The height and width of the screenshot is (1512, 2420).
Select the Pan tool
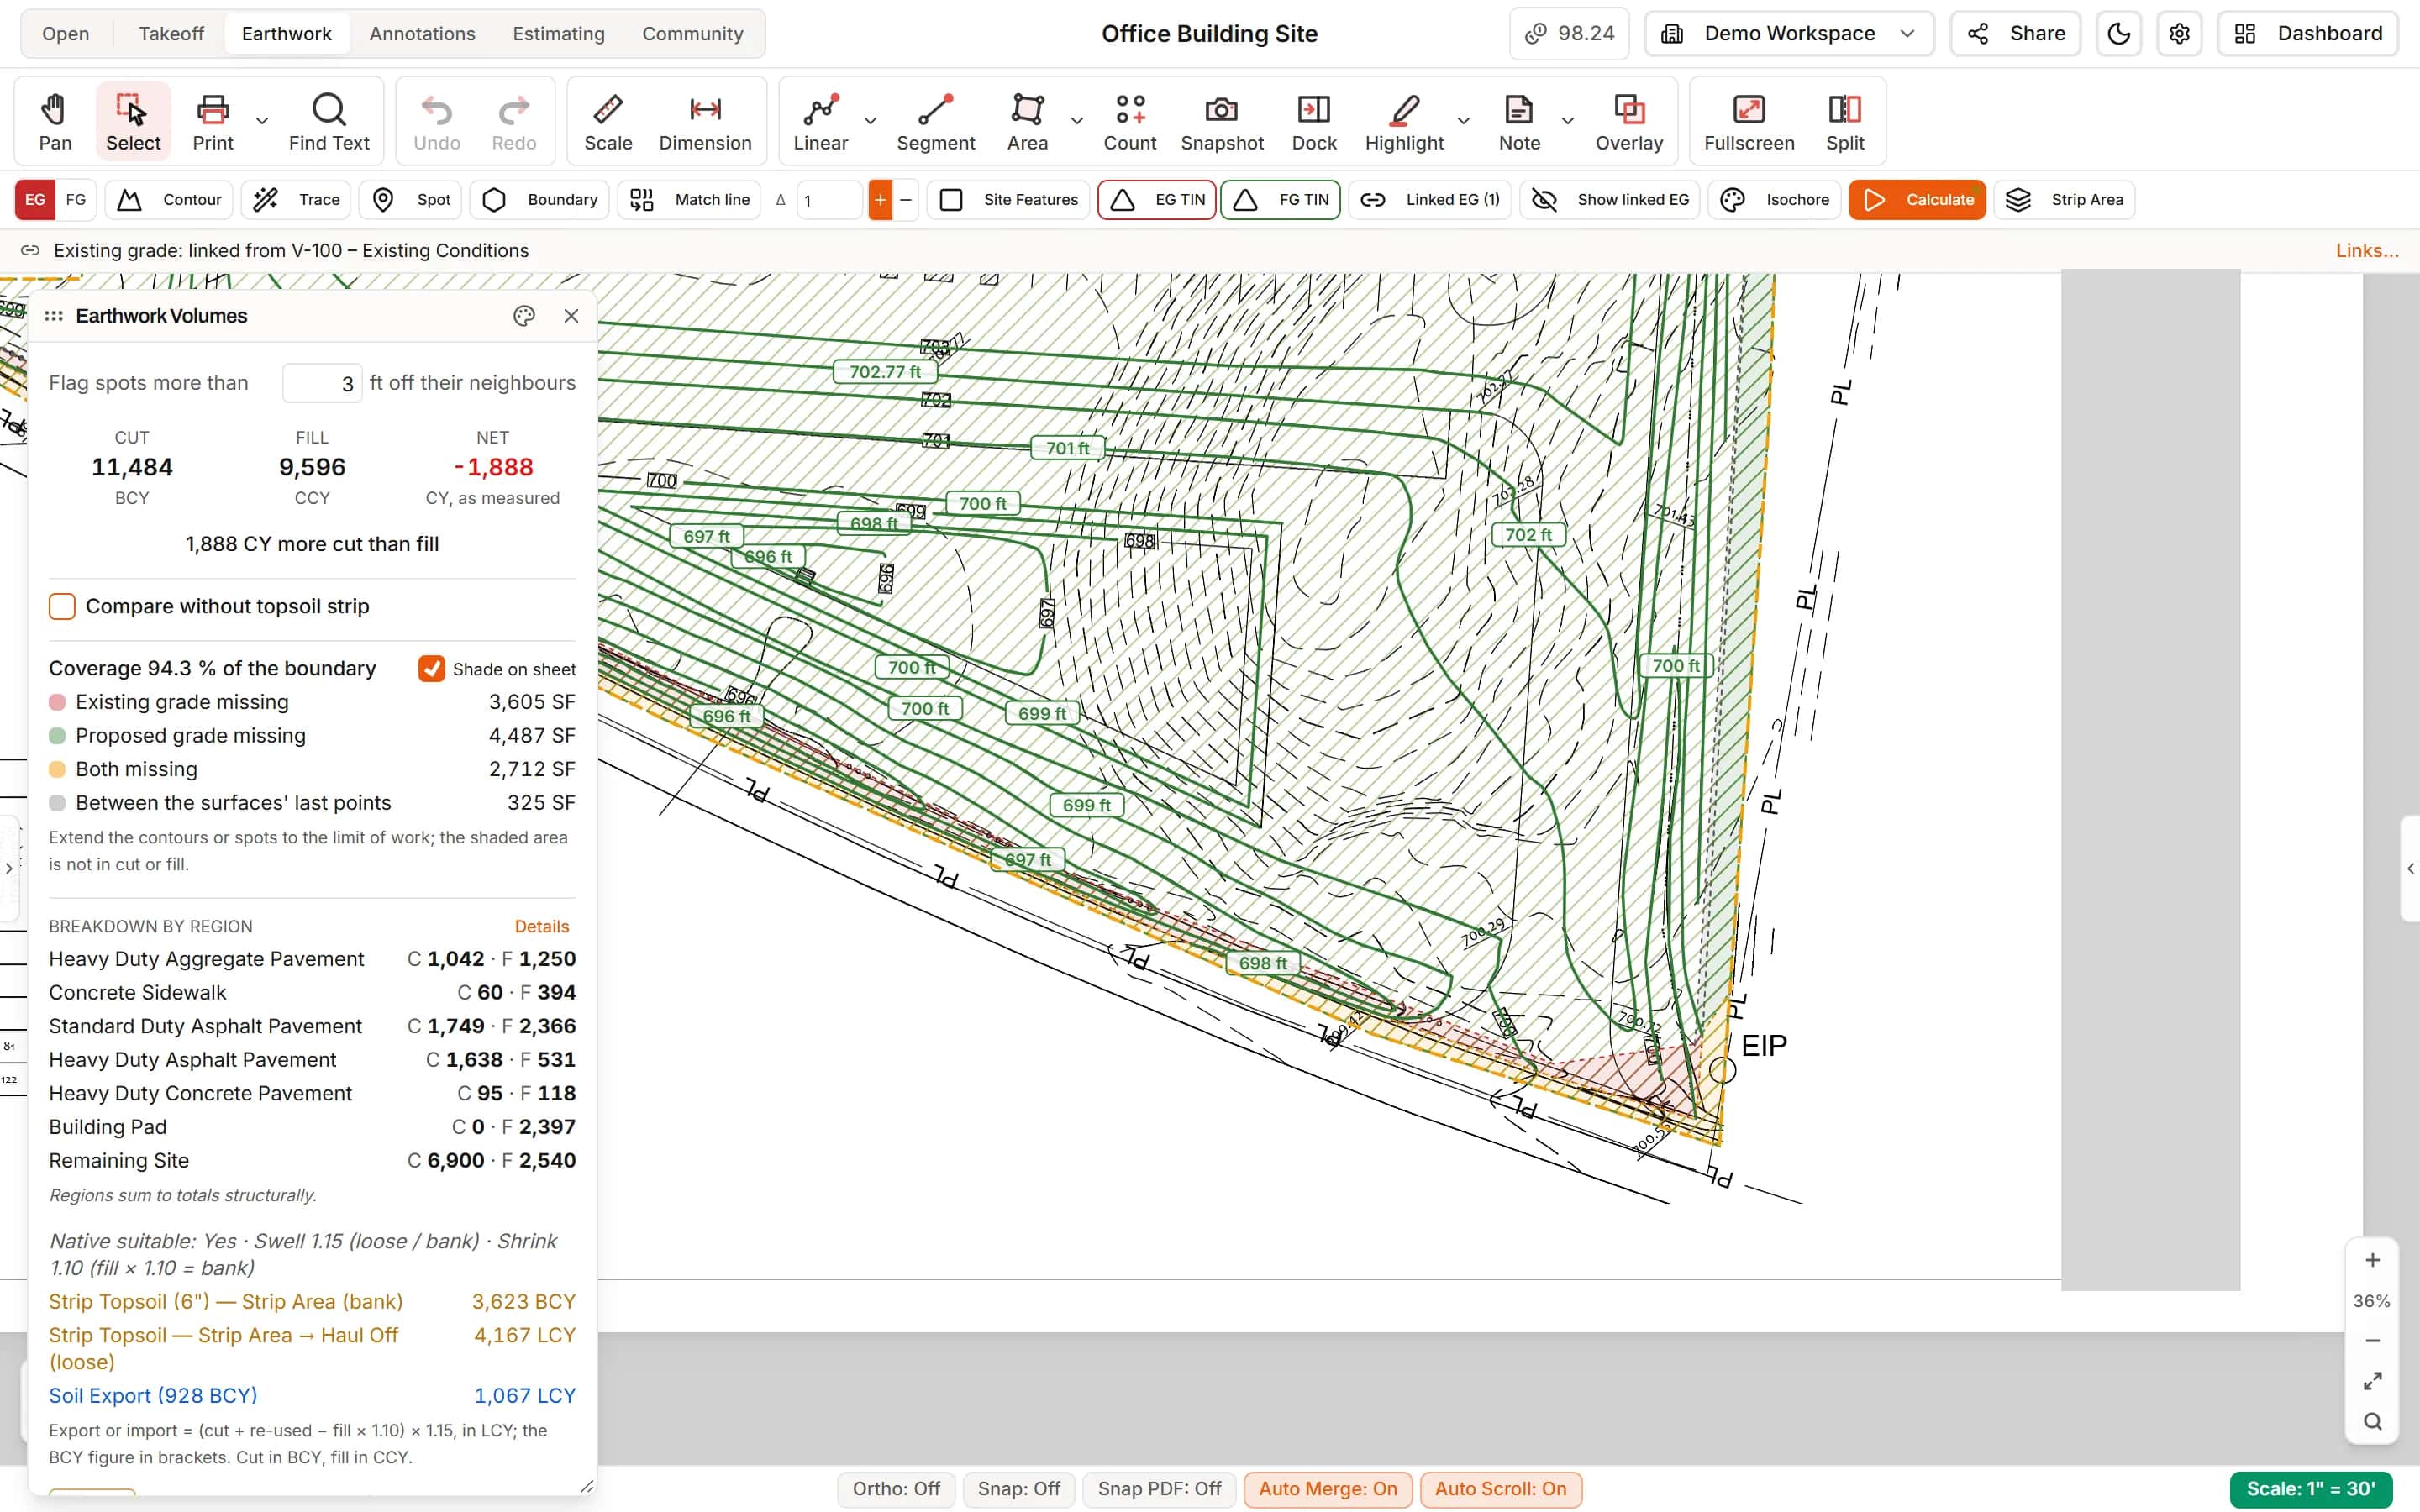55,121
